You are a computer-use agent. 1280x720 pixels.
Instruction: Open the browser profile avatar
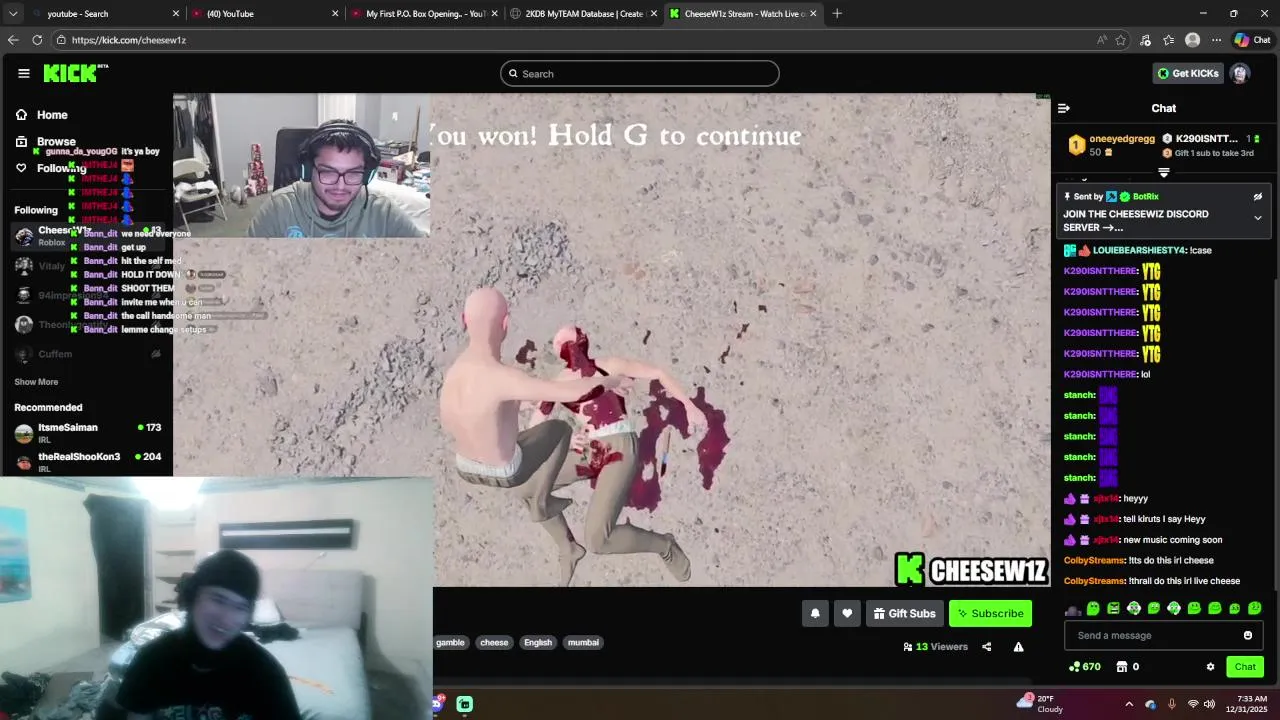[1192, 40]
